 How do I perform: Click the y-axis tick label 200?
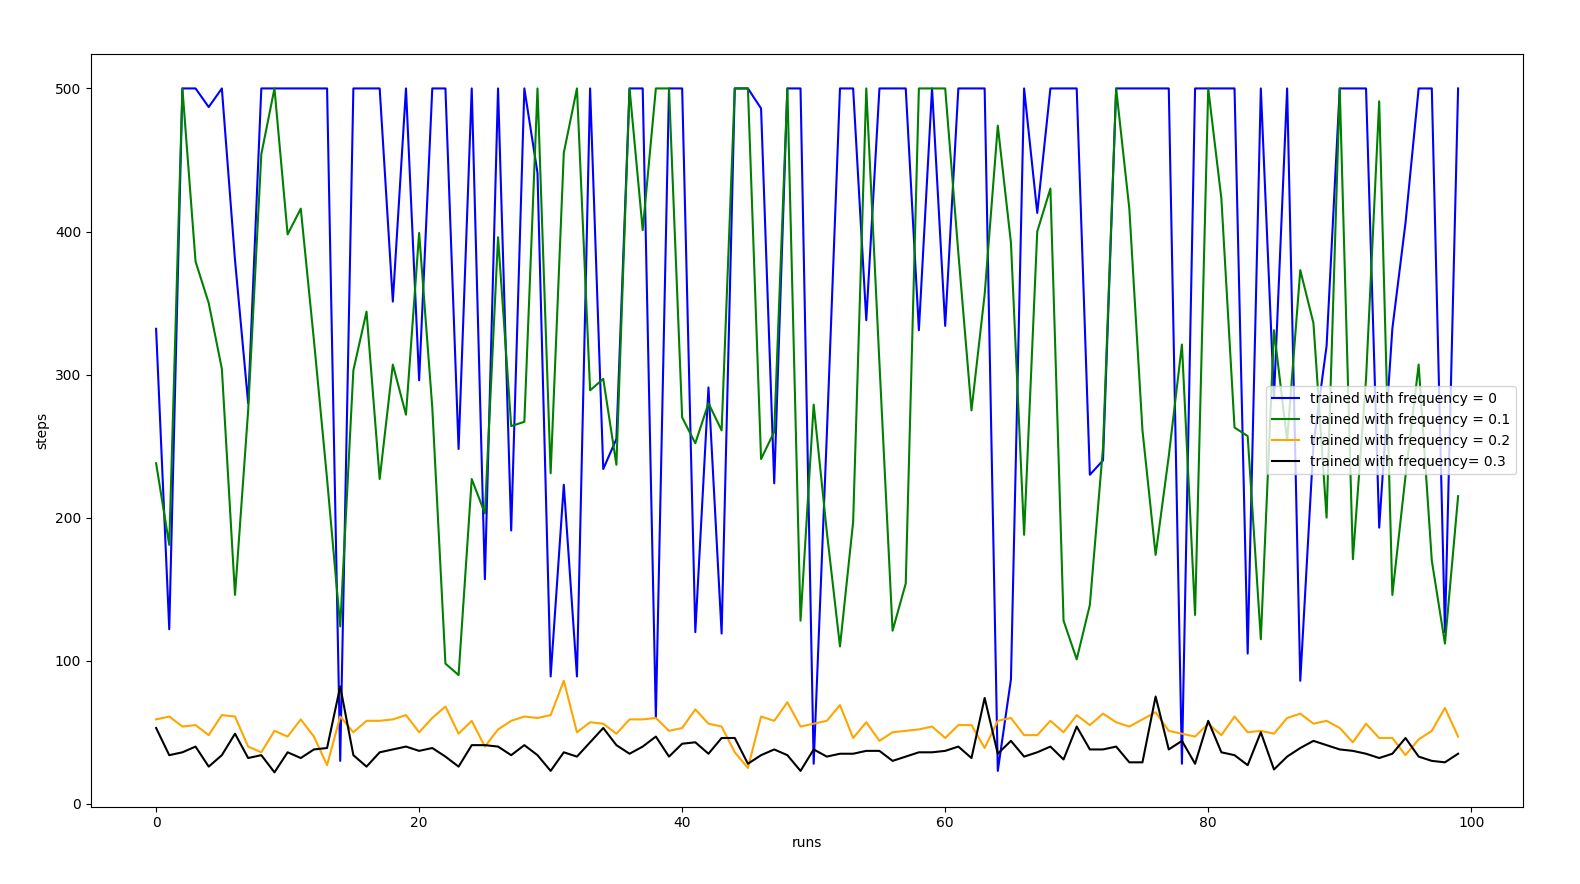(x=69, y=518)
